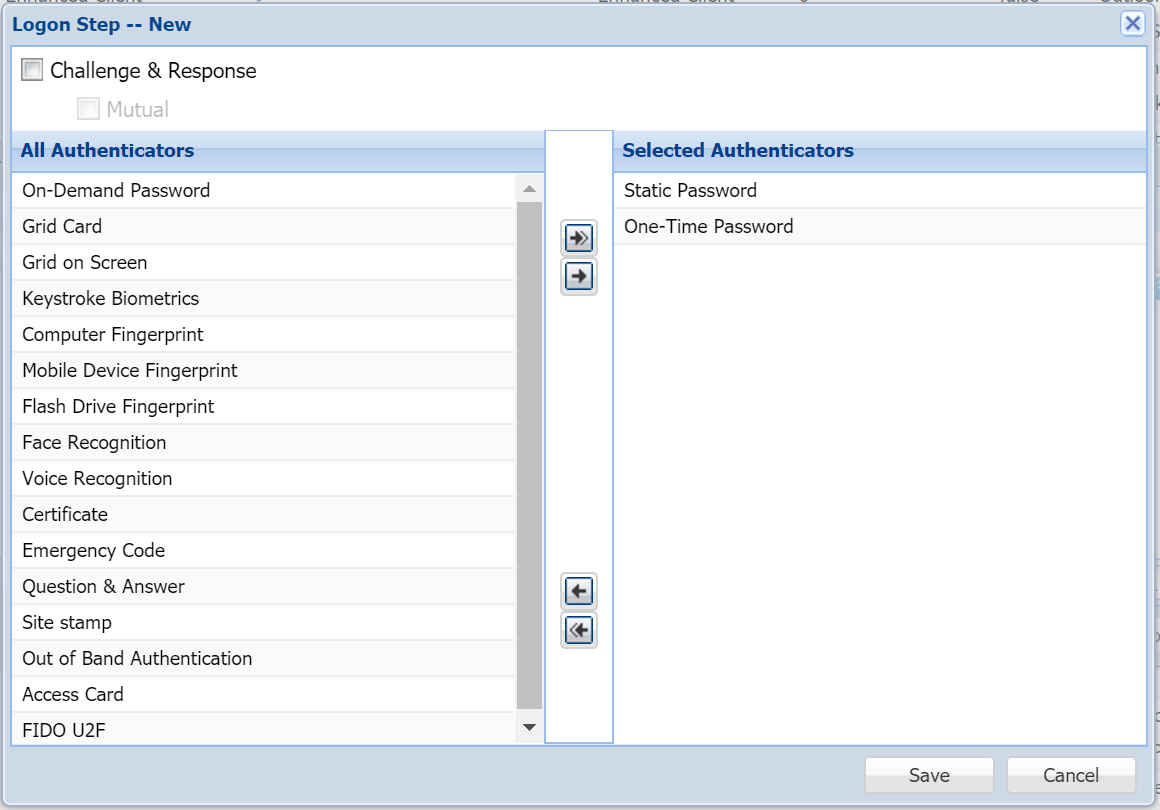Click the remove selected authenticator left-arrow icon
The image size is (1160, 810).
click(578, 592)
